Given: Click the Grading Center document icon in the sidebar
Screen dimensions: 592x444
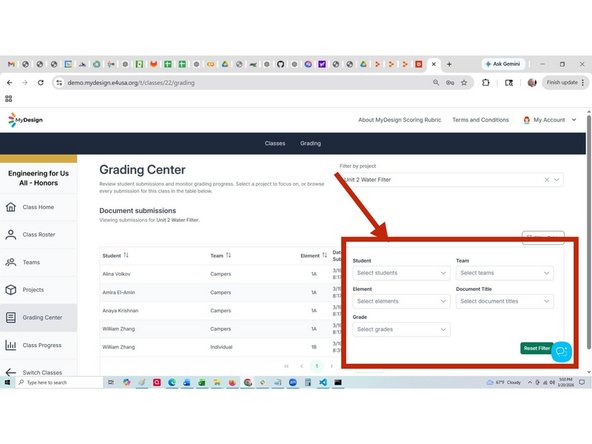Looking at the screenshot, I should click(x=11, y=318).
